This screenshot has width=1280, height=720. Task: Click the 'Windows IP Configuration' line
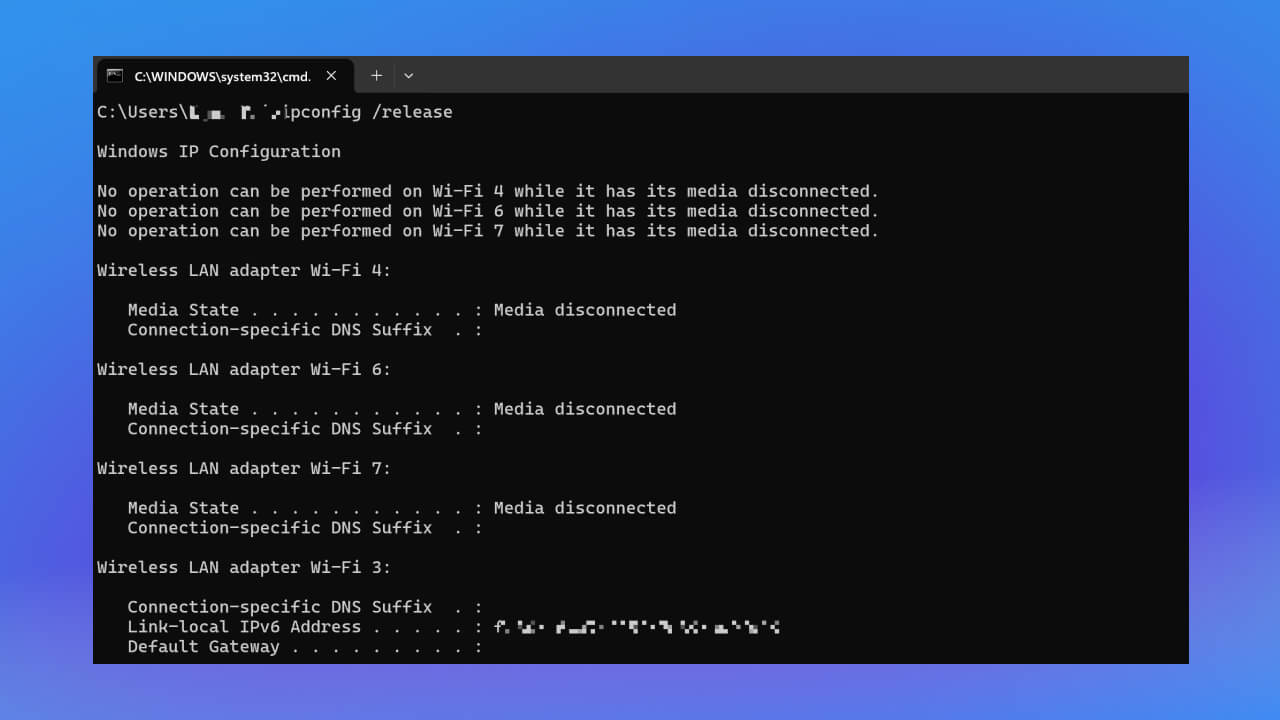tap(219, 152)
